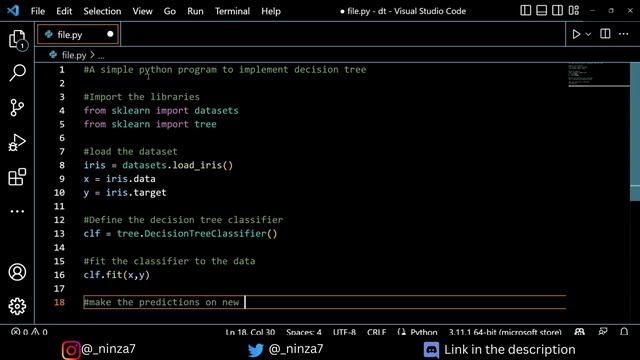Customize layout icon in title bar

(x=574, y=11)
